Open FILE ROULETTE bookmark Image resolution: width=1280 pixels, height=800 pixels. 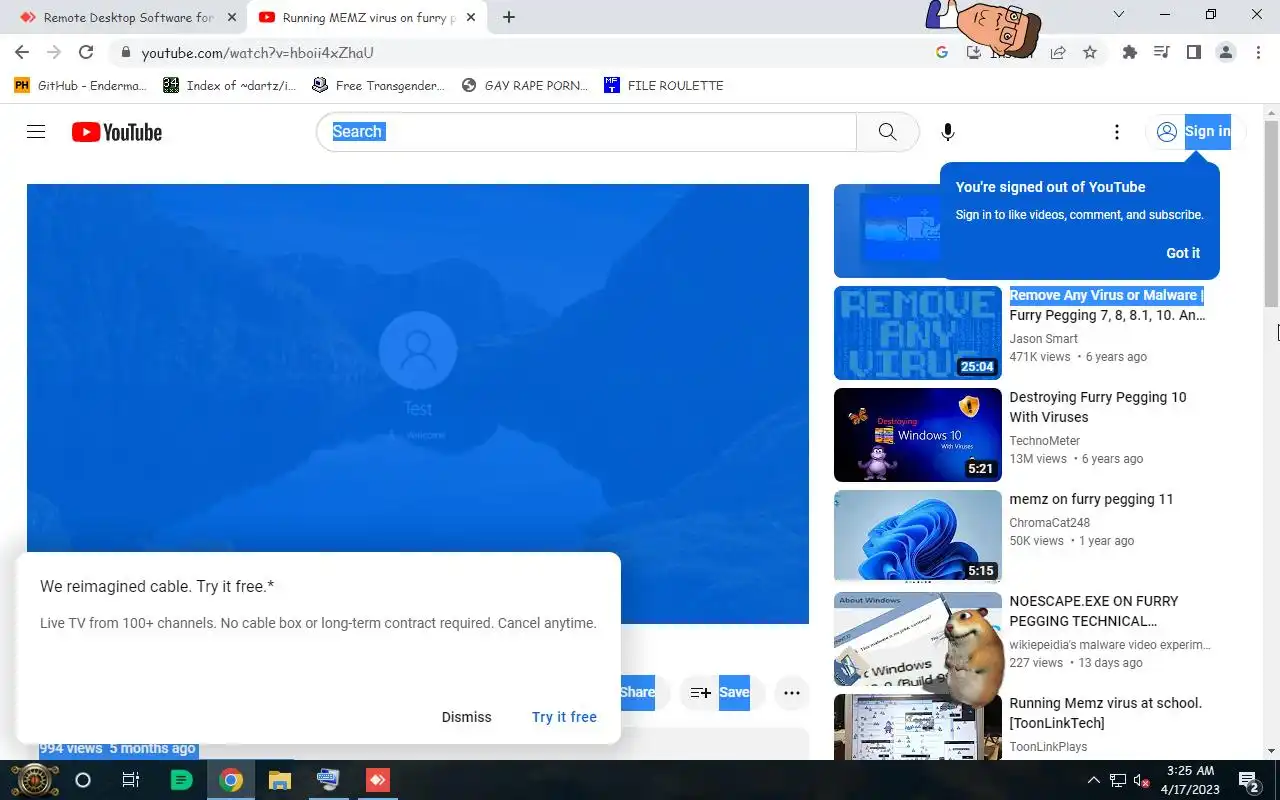pyautogui.click(x=664, y=85)
